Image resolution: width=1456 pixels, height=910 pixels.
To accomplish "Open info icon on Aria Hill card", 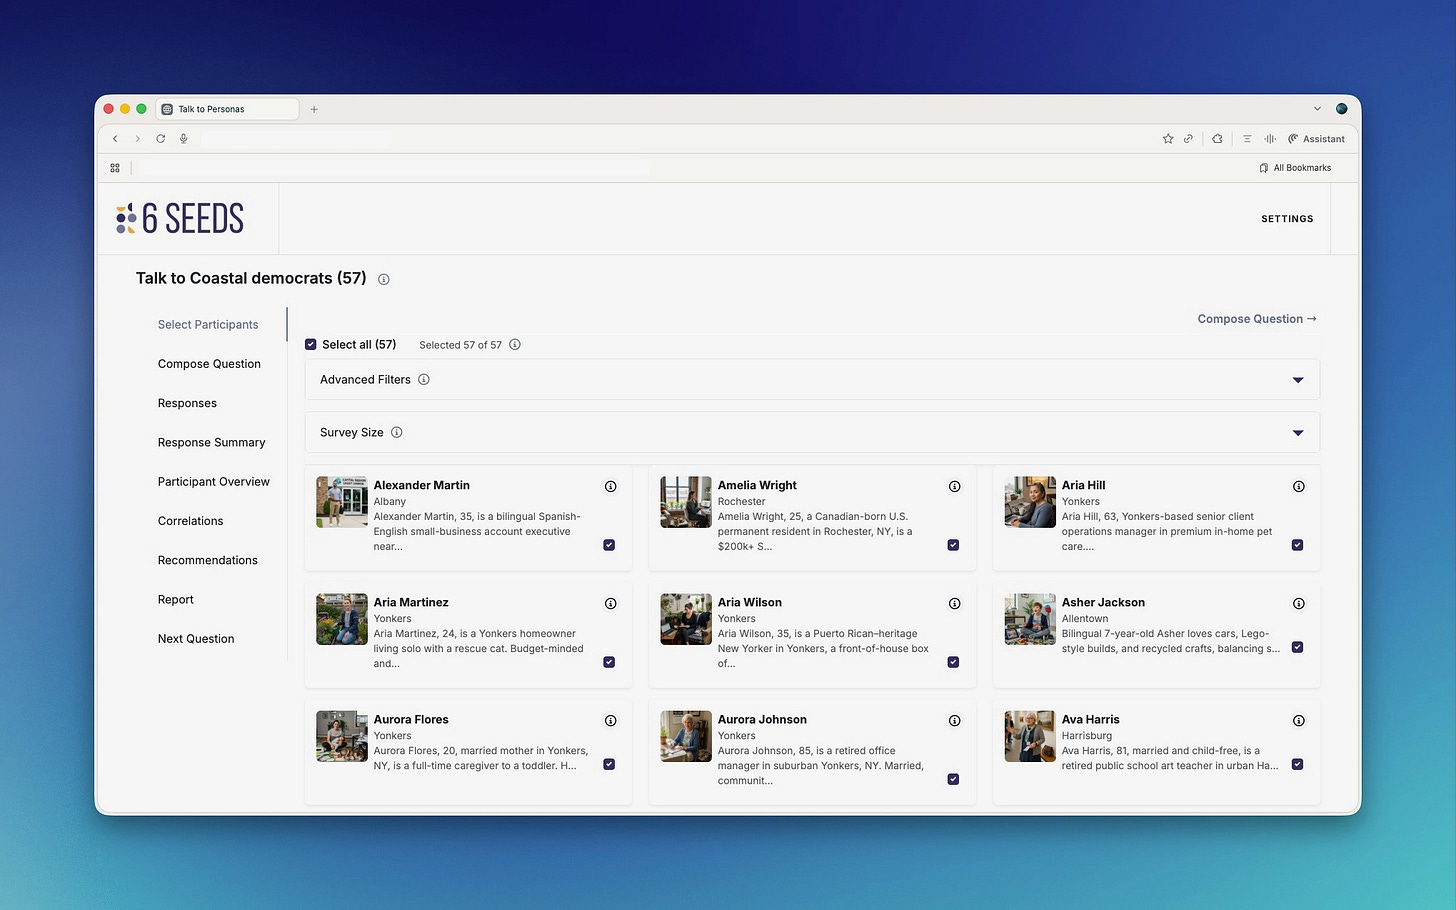I will [1298, 486].
